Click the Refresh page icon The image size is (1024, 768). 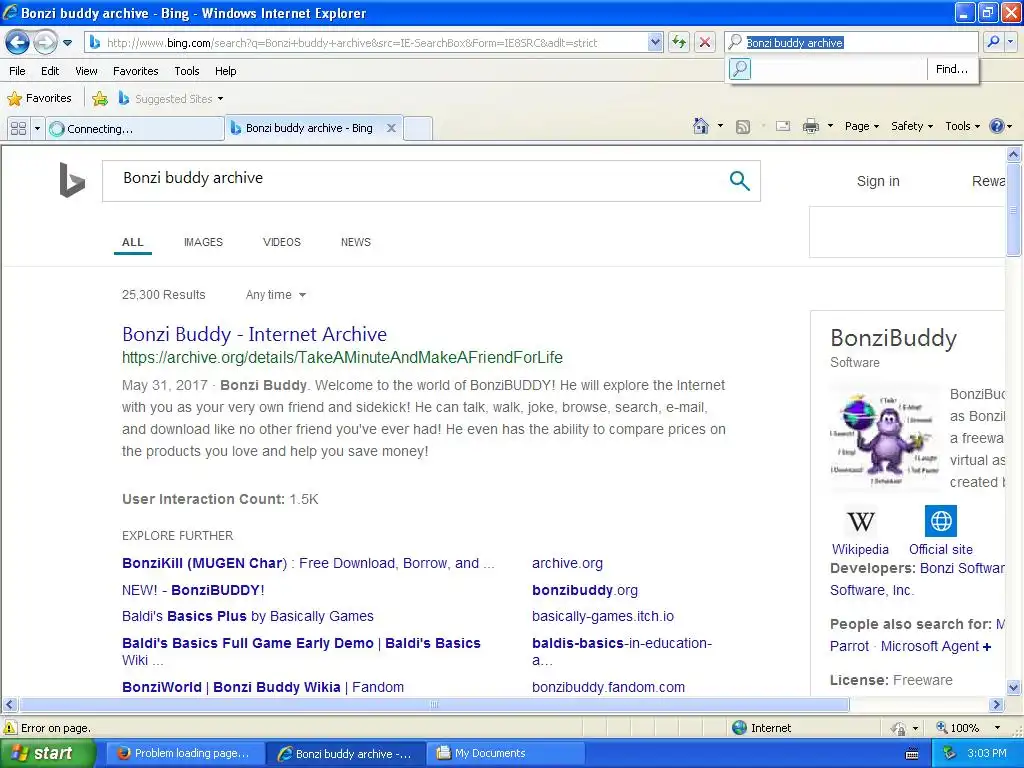tap(679, 42)
